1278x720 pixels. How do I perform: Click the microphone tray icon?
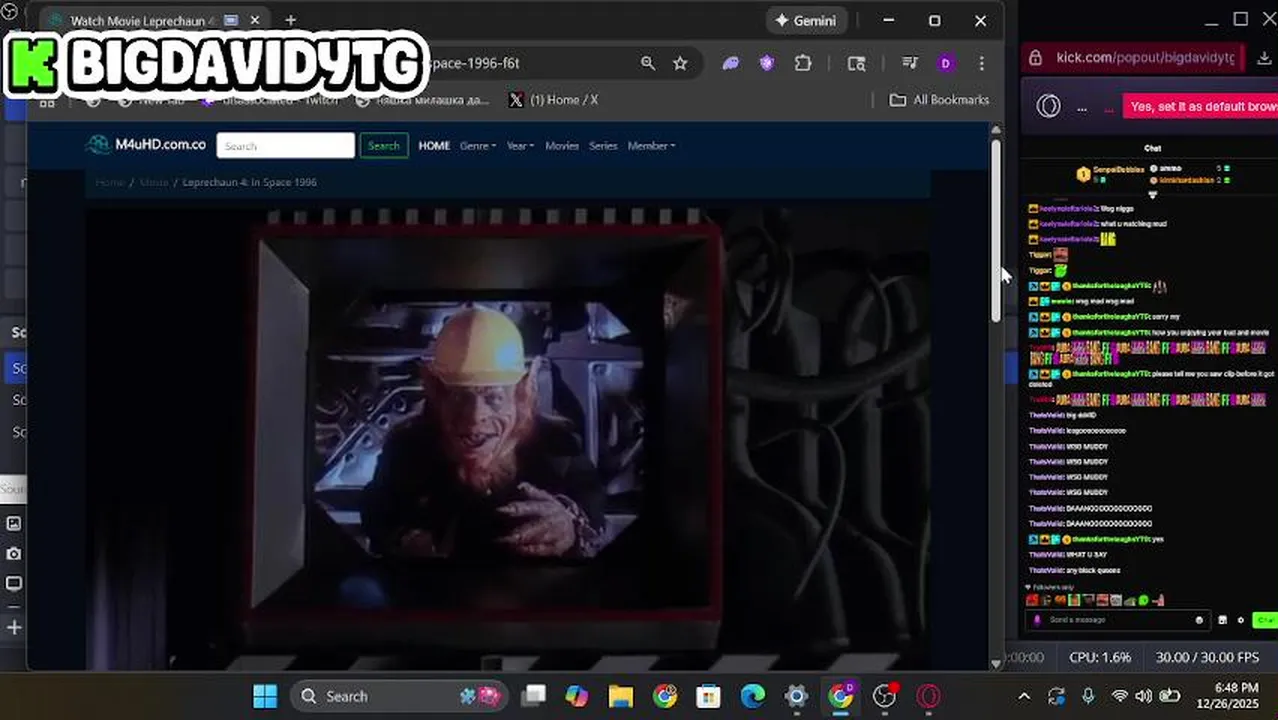(x=1088, y=696)
